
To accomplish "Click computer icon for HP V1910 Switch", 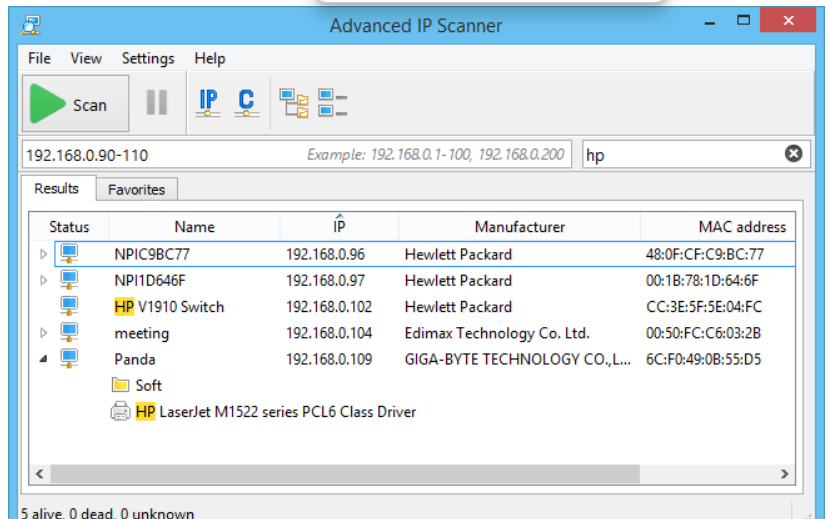I will pyautogui.click(x=69, y=307).
